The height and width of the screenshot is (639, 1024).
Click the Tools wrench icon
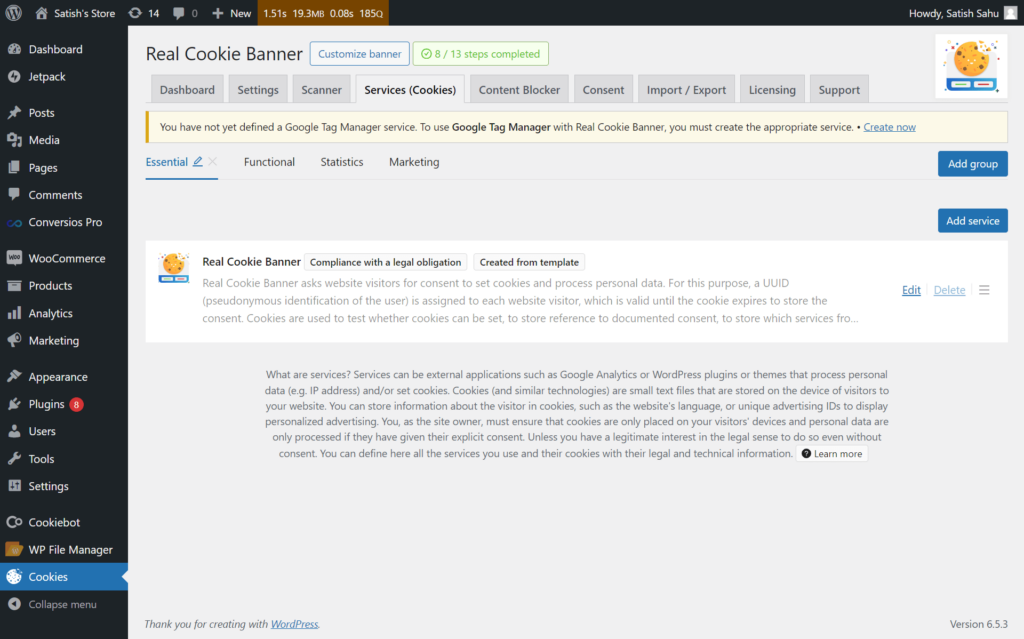14,459
